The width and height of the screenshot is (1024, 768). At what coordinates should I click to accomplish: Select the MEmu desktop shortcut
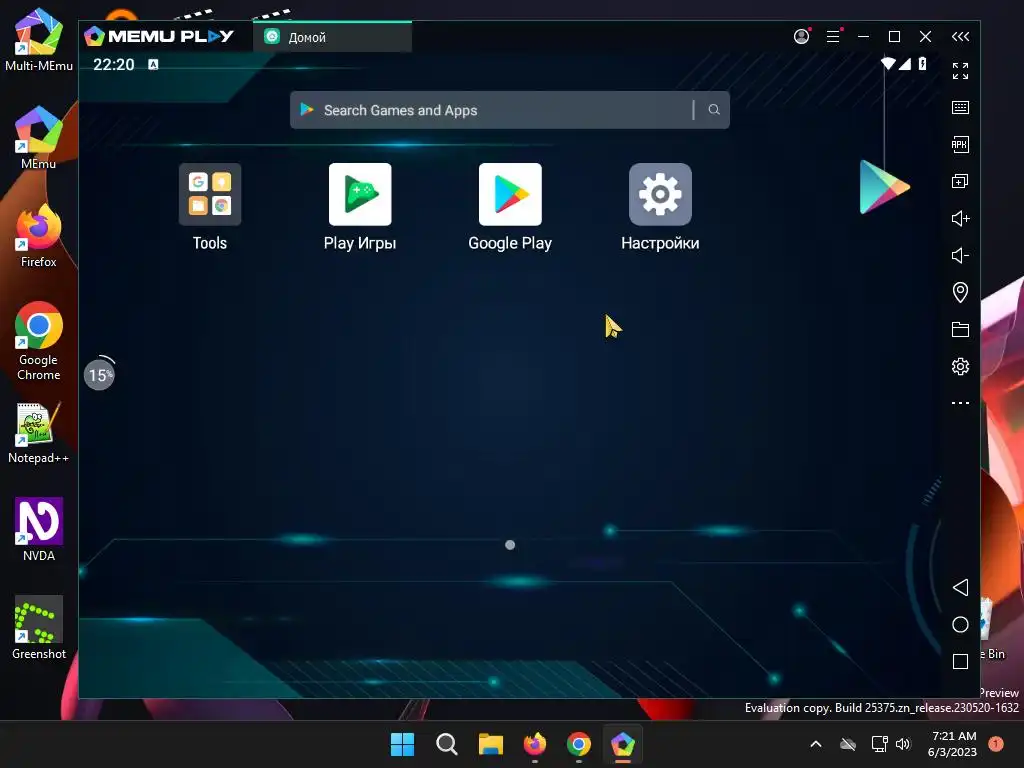39,138
